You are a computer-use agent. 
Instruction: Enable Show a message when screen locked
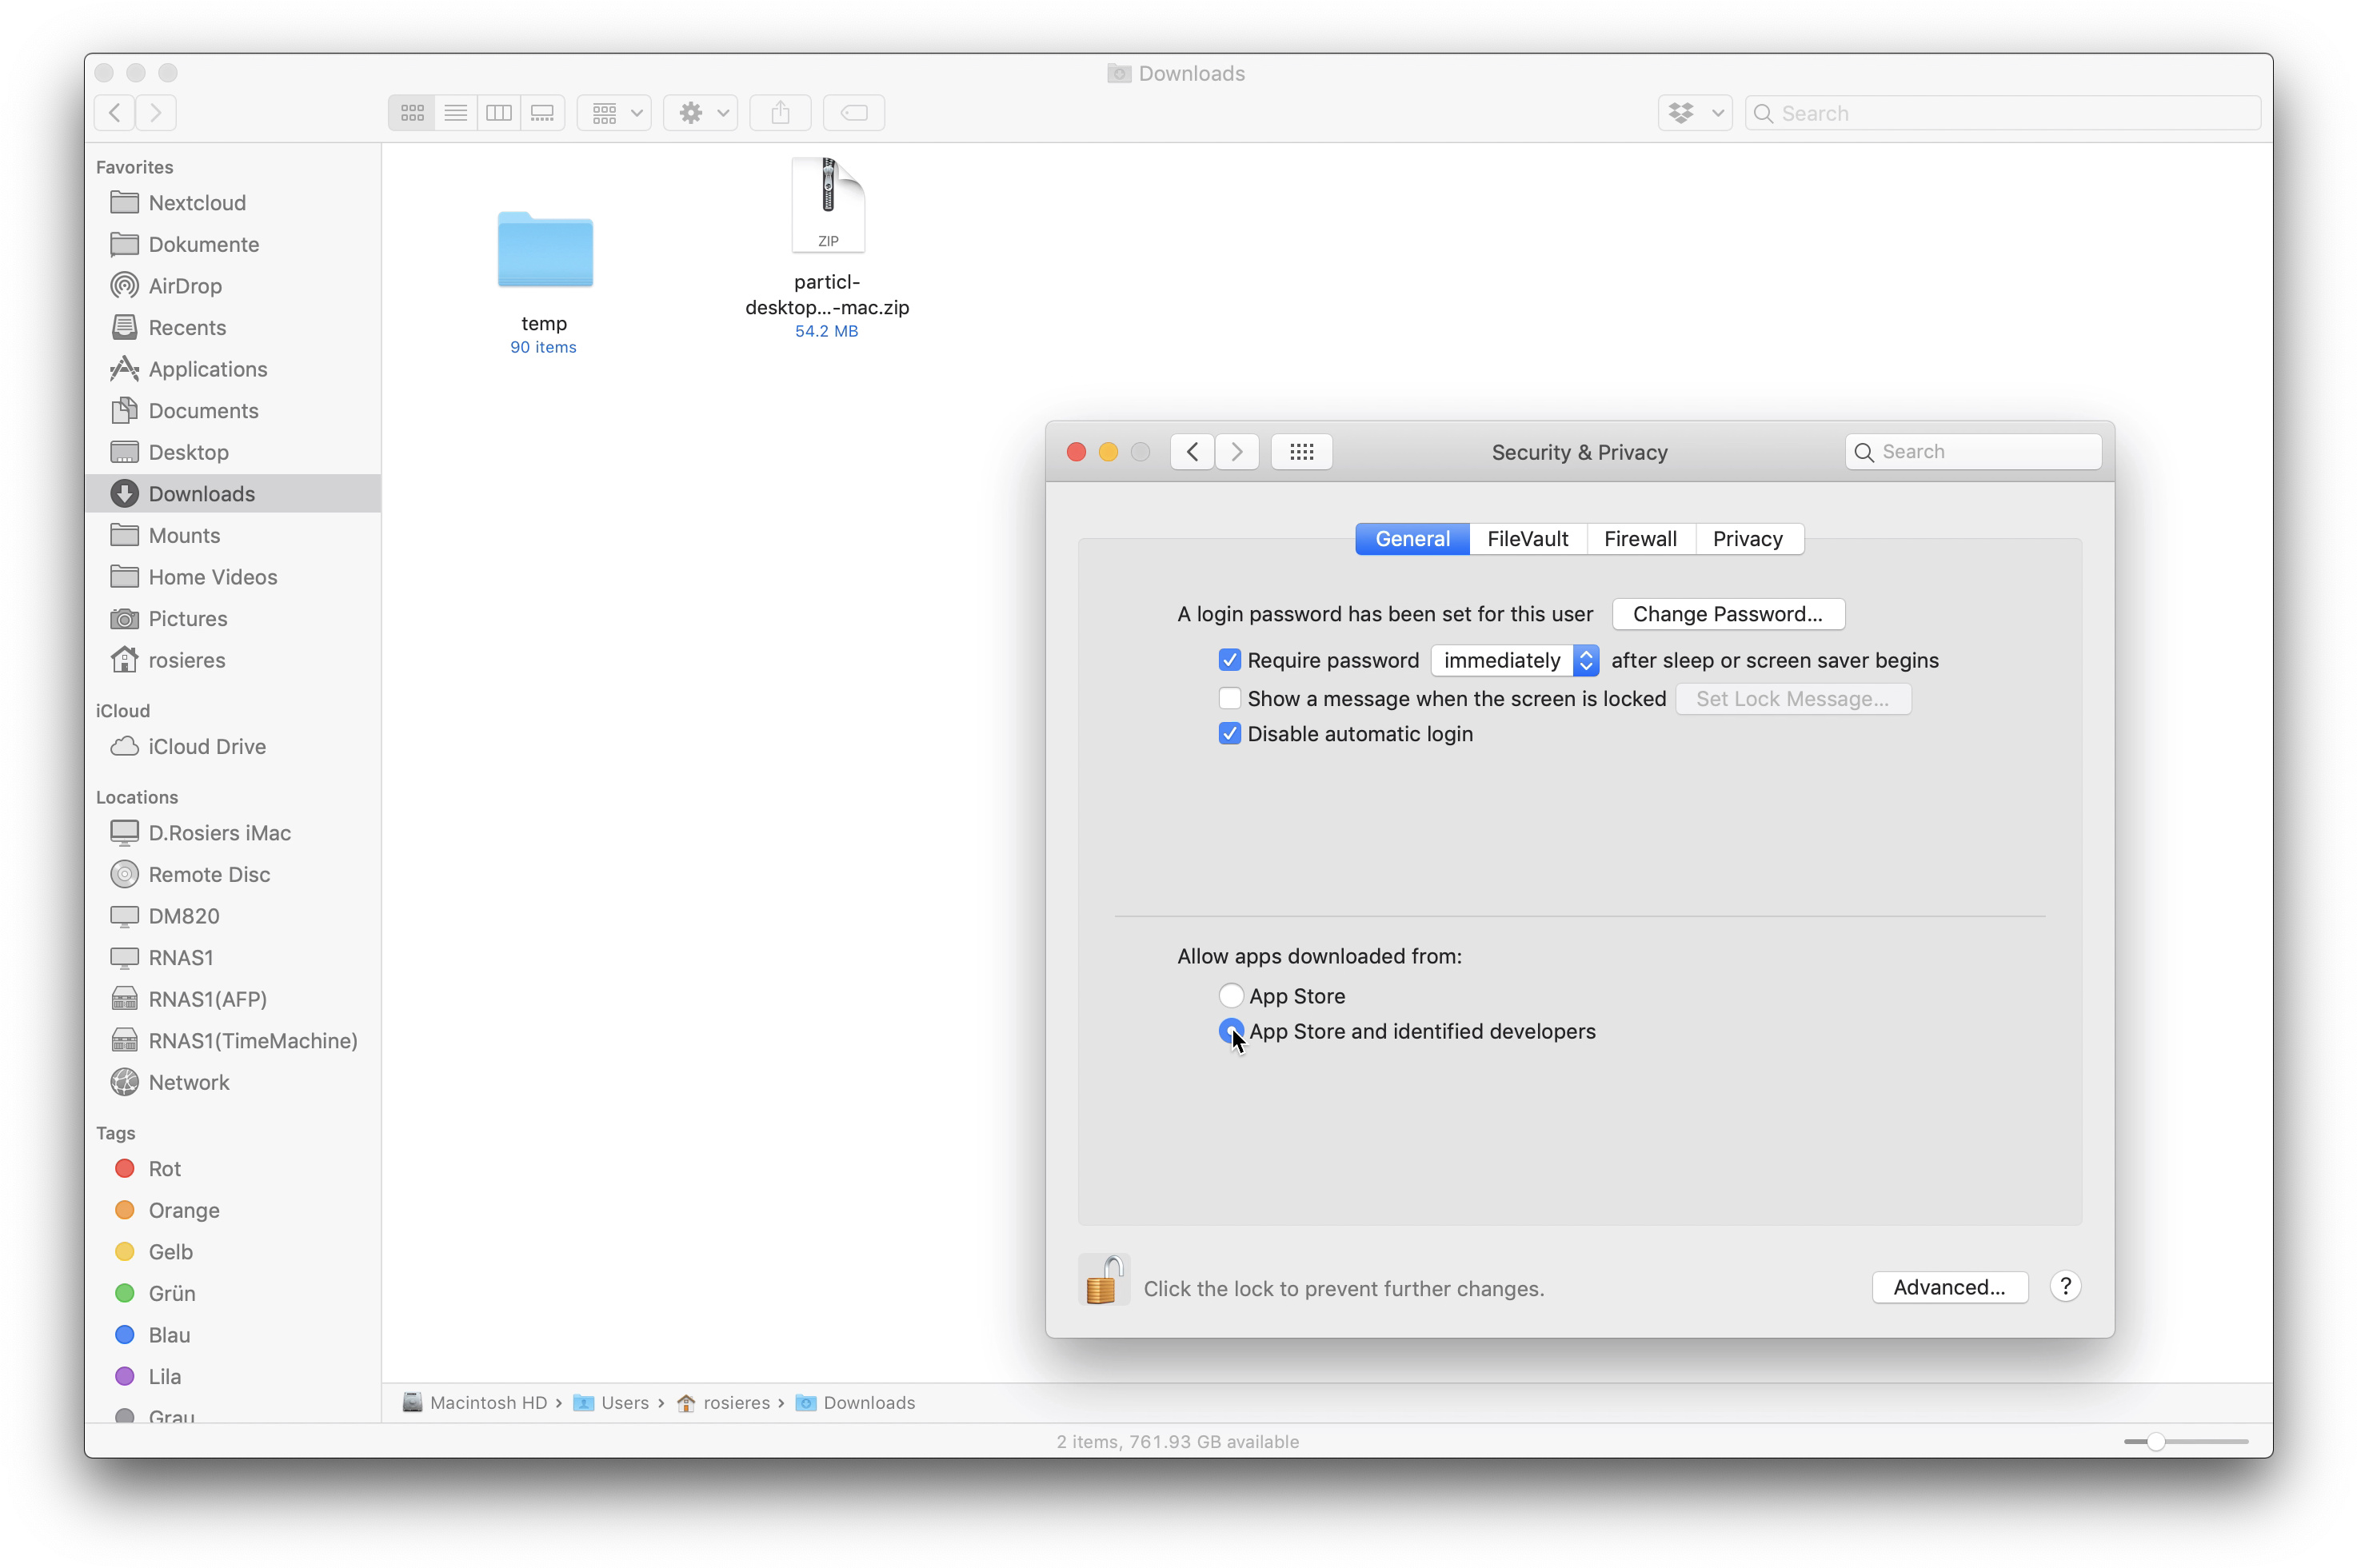coord(1230,698)
